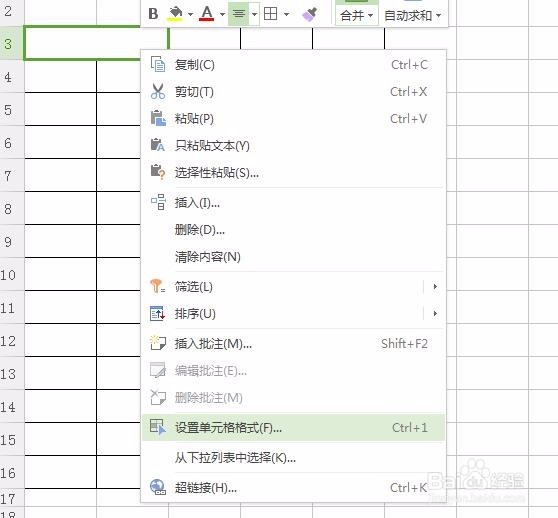Image resolution: width=558 pixels, height=518 pixels.
Task: Click the 筛选(L) filter entry
Action: click(x=293, y=286)
